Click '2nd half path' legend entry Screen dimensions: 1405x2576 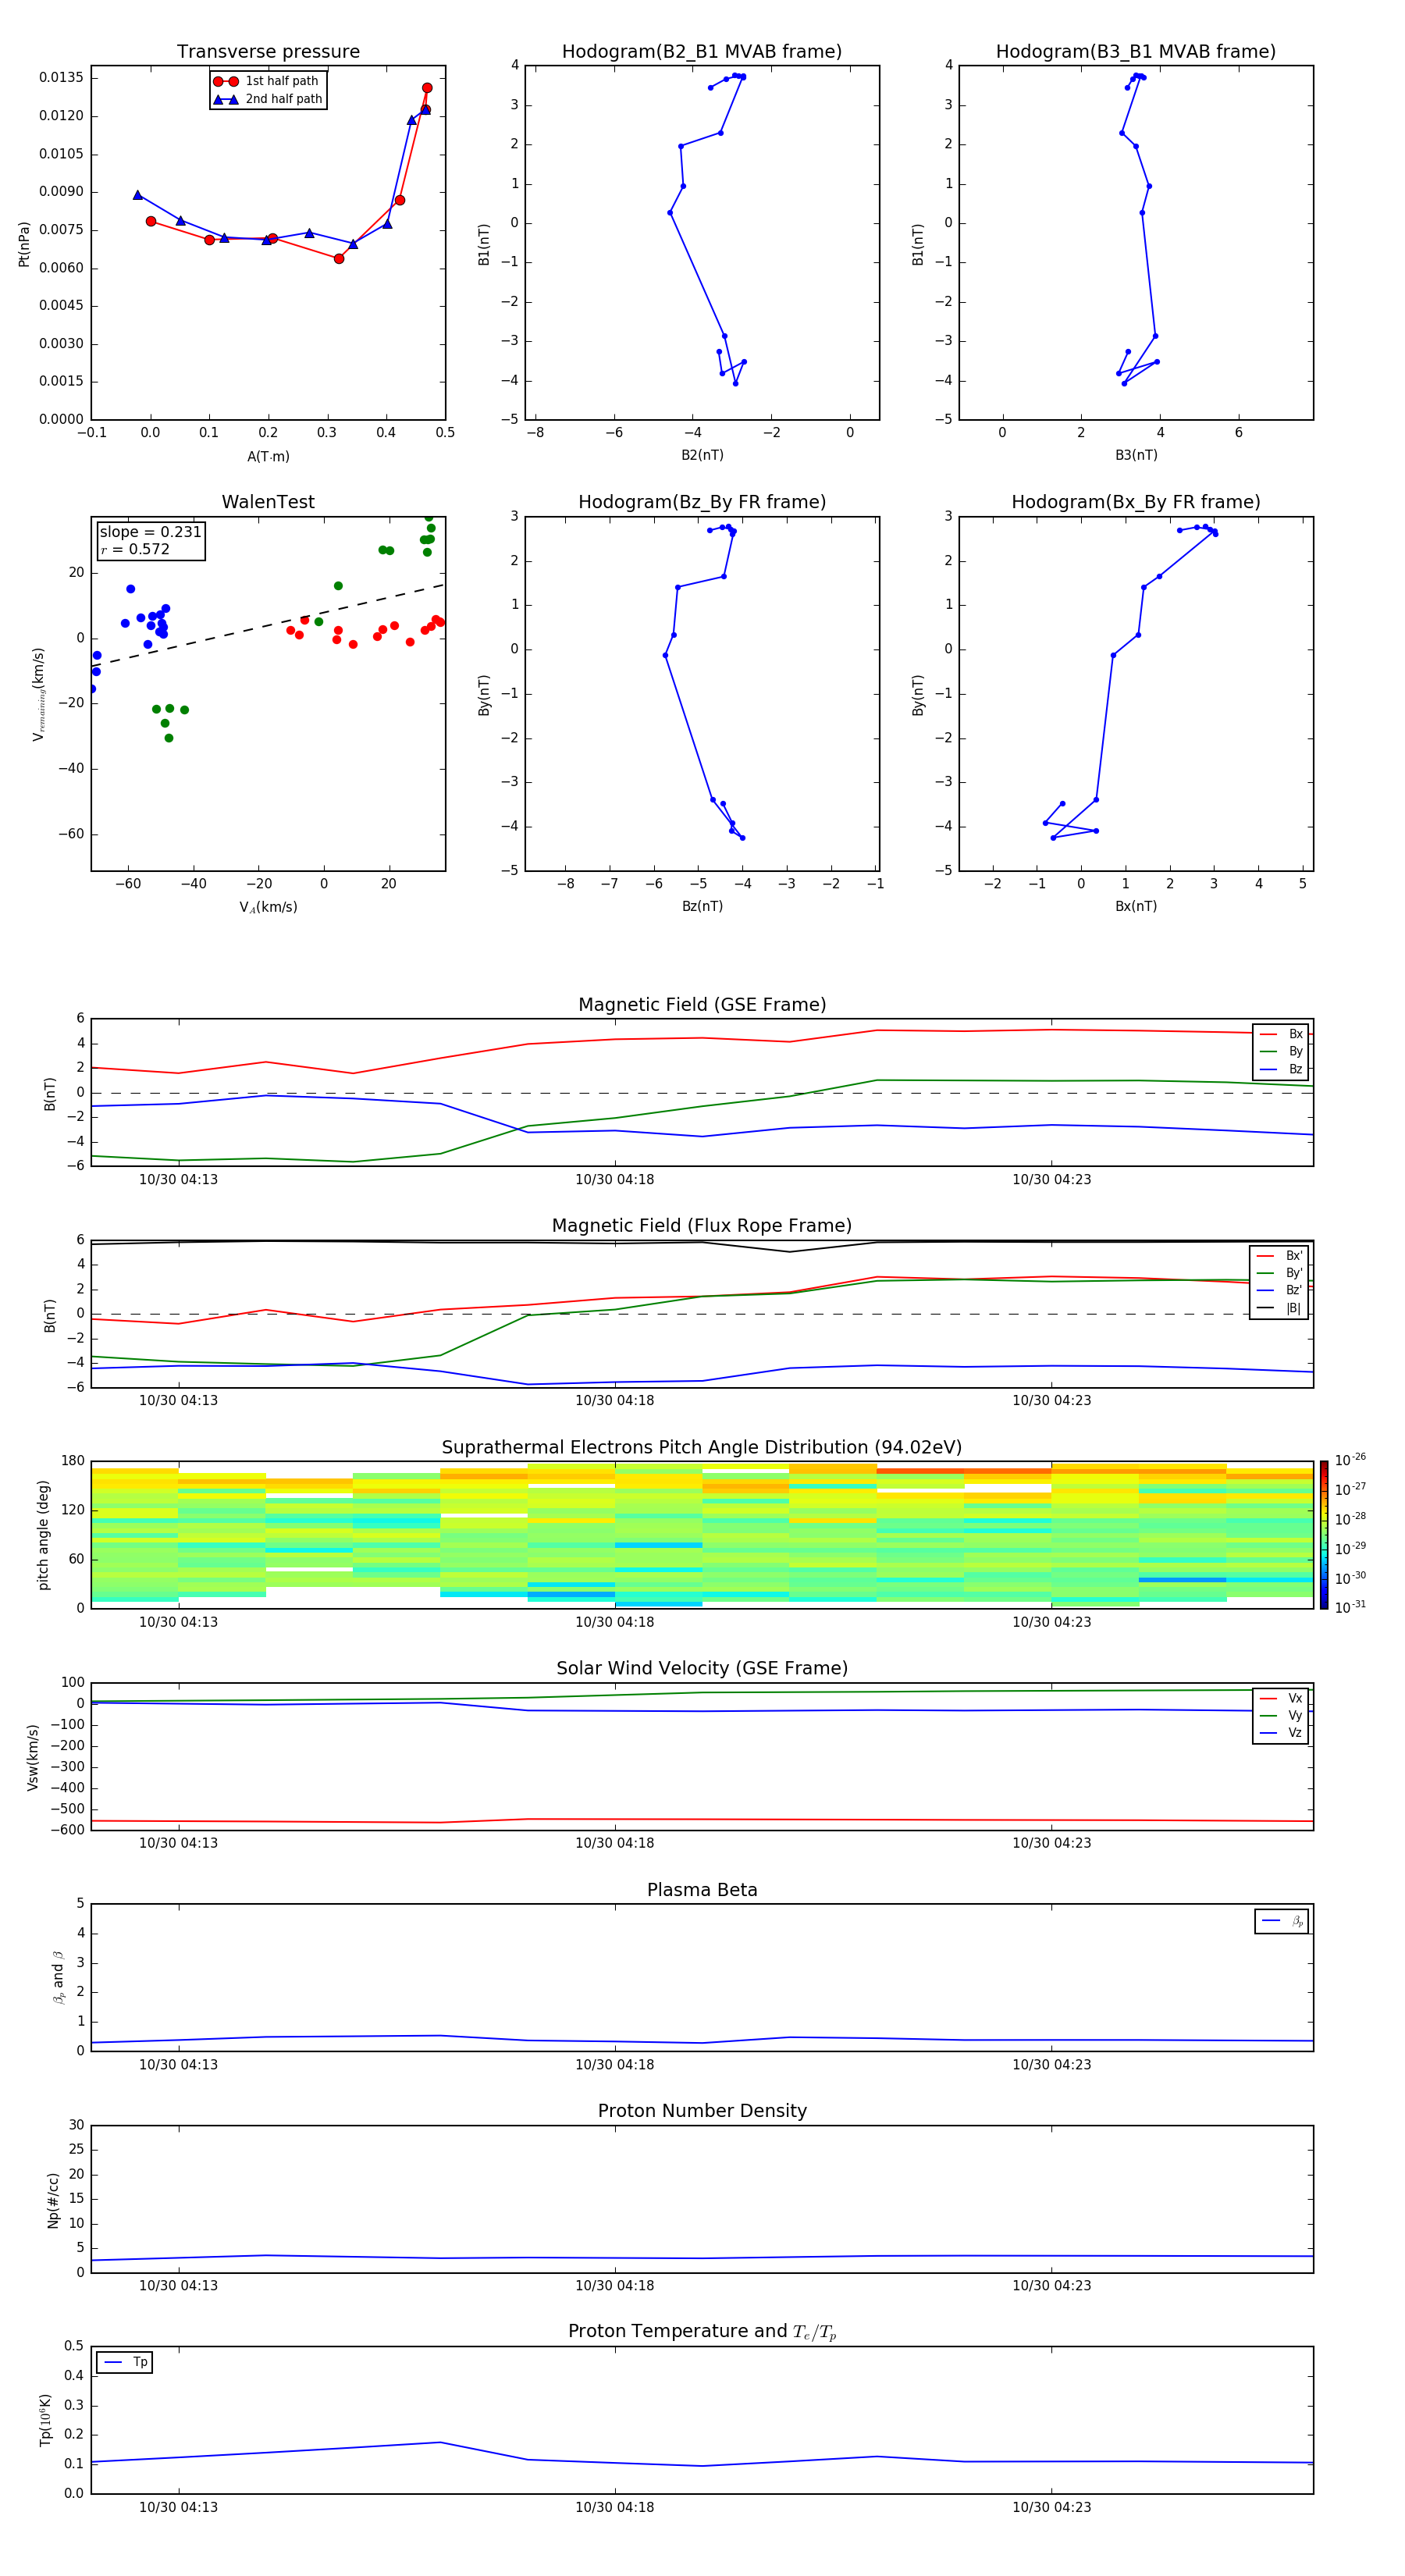267,99
